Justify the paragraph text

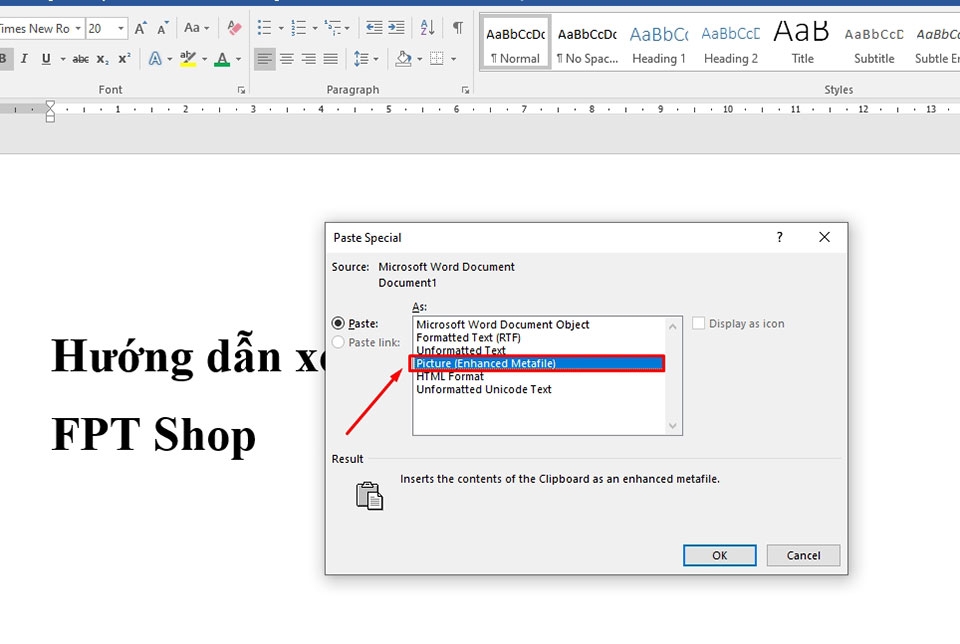pos(330,59)
